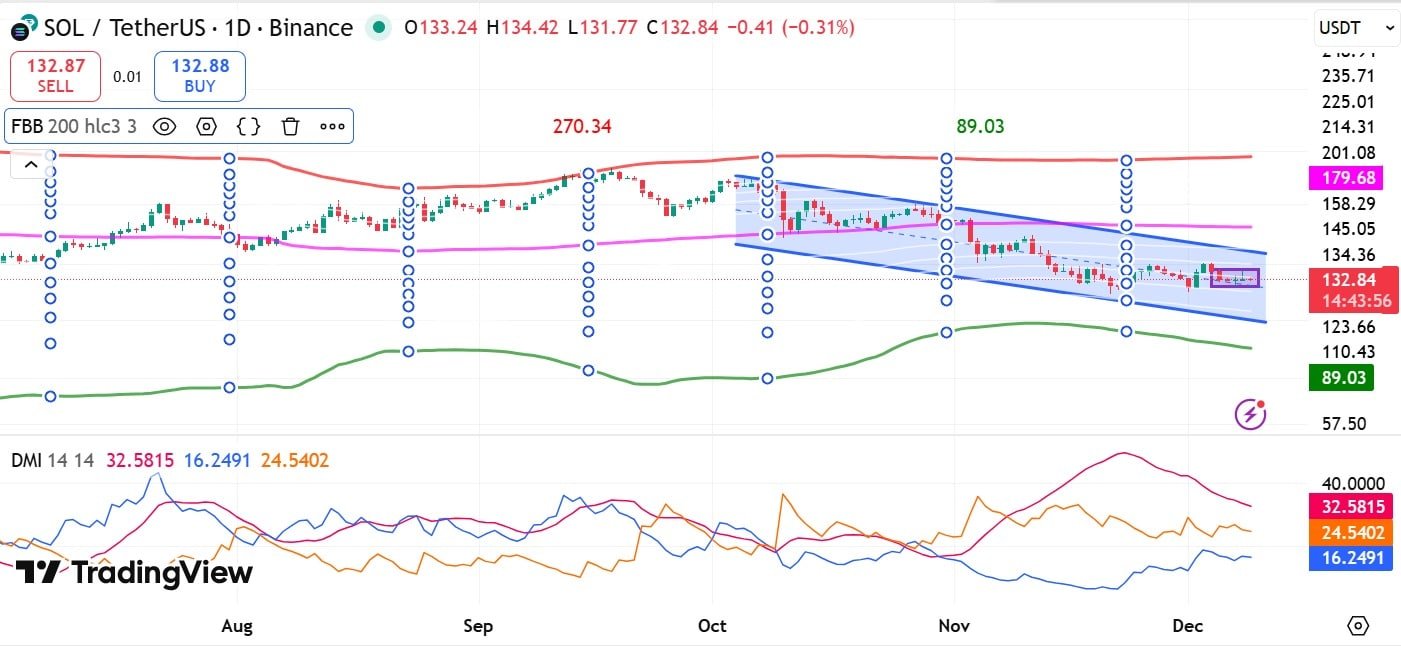The image size is (1401, 652).
Task: Click the green 89.03 price label
Action: coord(1342,377)
